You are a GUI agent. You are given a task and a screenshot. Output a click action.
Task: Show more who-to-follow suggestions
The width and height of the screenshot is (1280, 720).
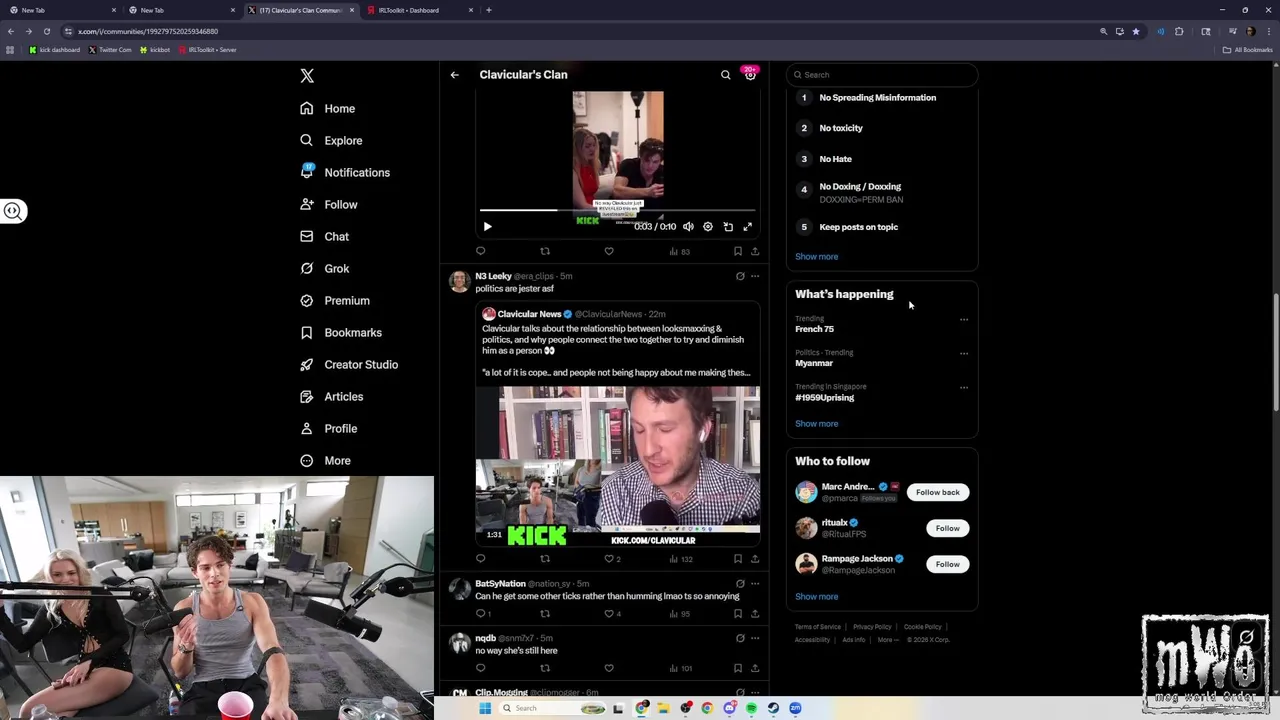tap(816, 597)
